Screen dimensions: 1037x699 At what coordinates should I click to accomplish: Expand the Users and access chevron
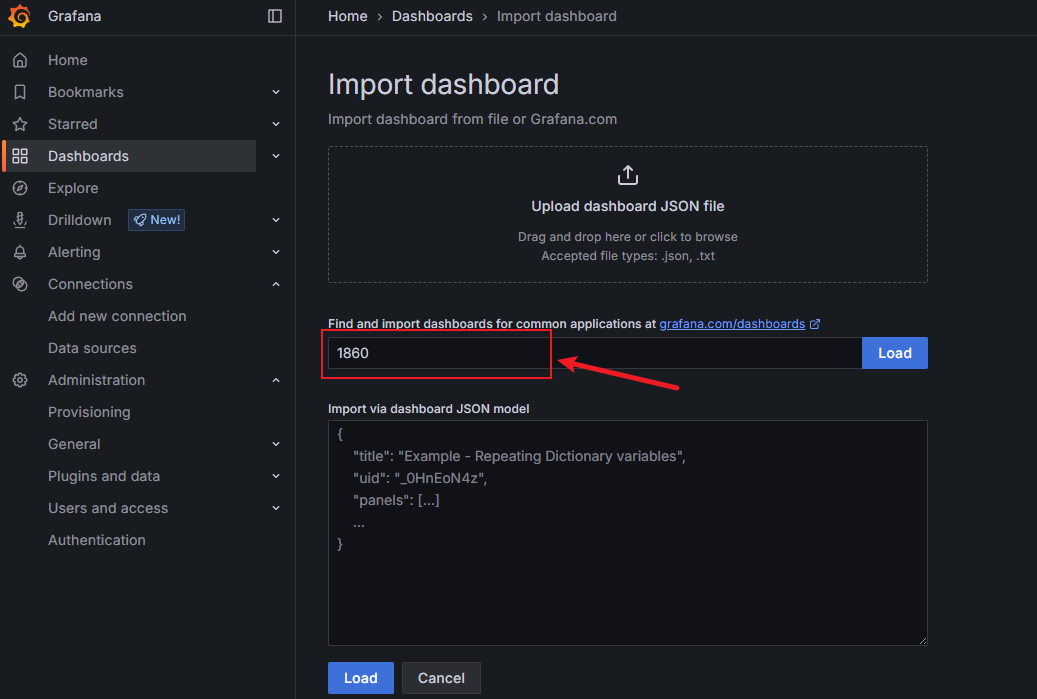point(276,508)
